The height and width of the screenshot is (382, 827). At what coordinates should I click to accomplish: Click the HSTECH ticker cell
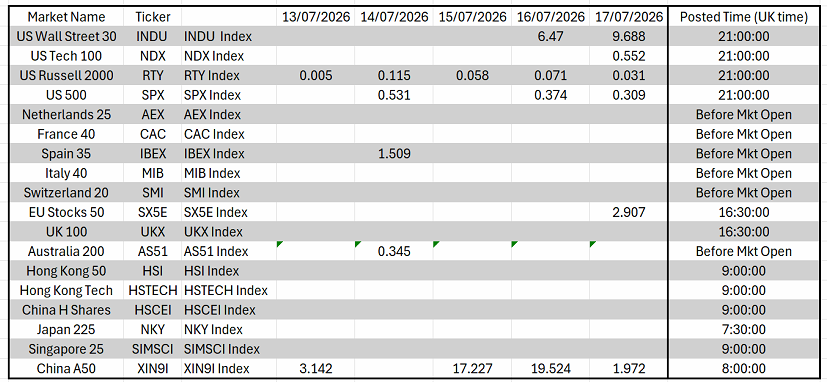pyautogui.click(x=152, y=290)
